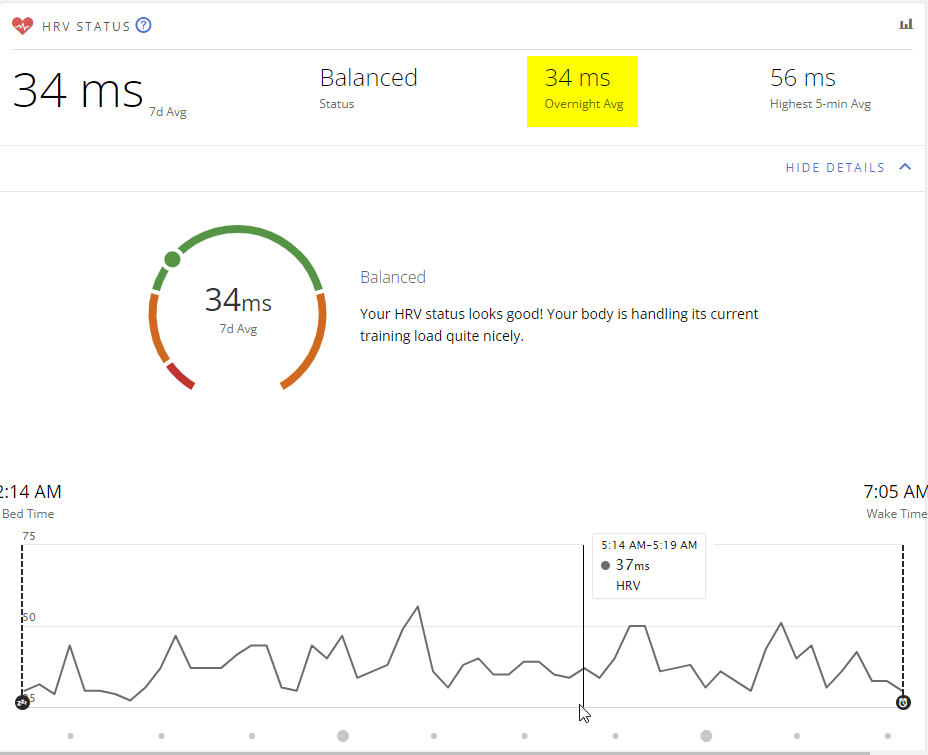Click the rightmost small timeline dot

click(x=888, y=736)
